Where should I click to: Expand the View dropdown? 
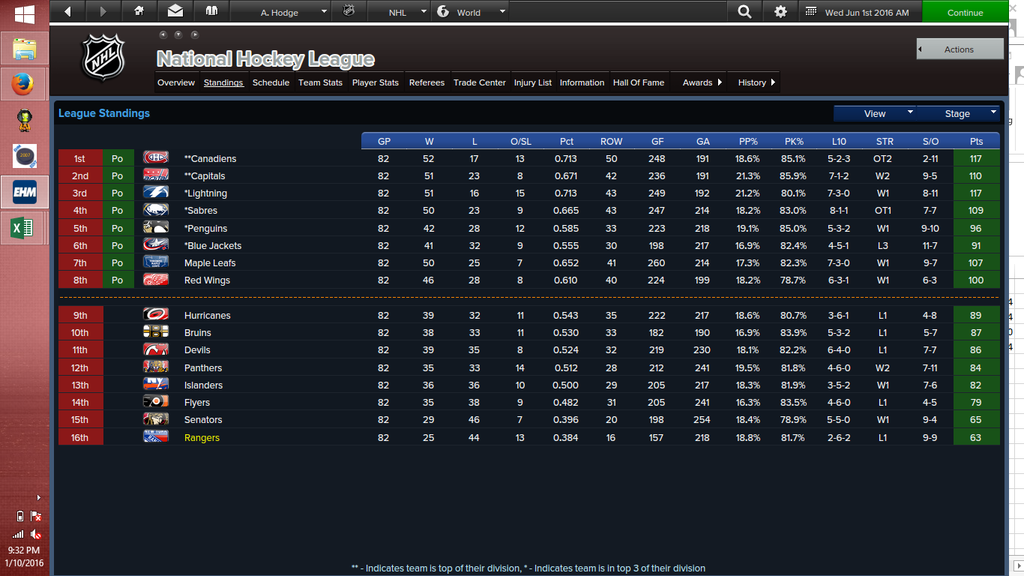pos(875,114)
